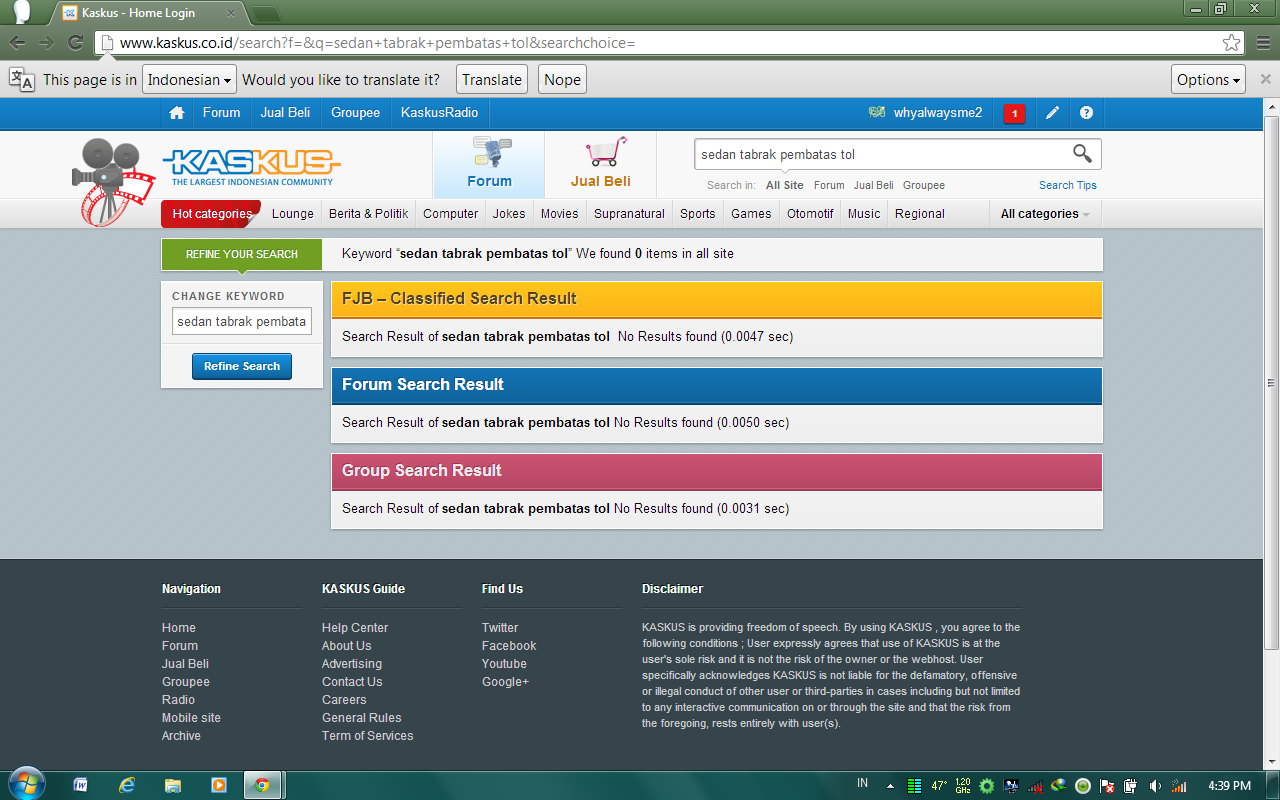Click the Refine Search button
Image resolution: width=1280 pixels, height=800 pixels.
click(x=242, y=366)
